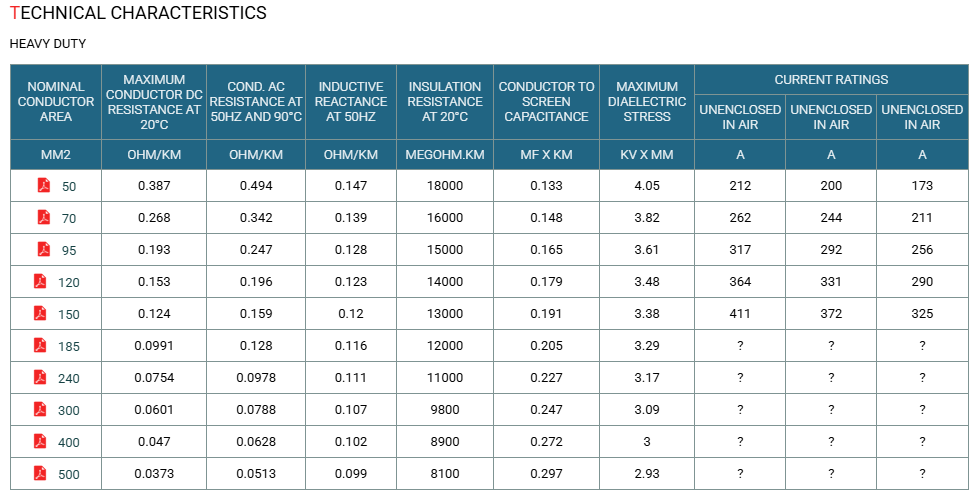976x495 pixels.
Task: Open the PDF icon for 300 mm2
Action: coord(40,410)
